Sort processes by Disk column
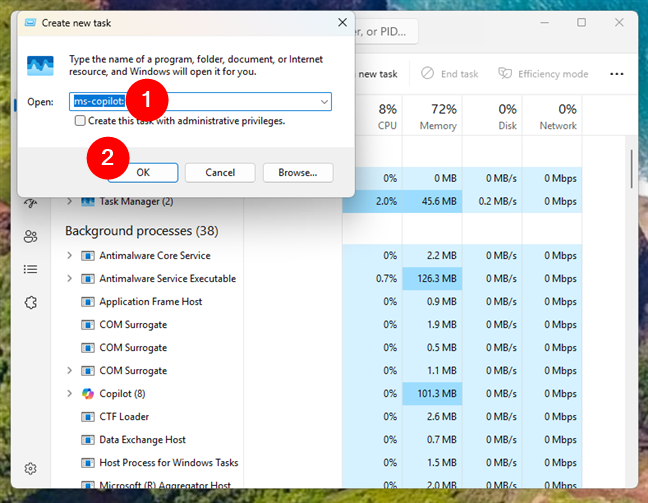This screenshot has width=648, height=503. (492, 116)
